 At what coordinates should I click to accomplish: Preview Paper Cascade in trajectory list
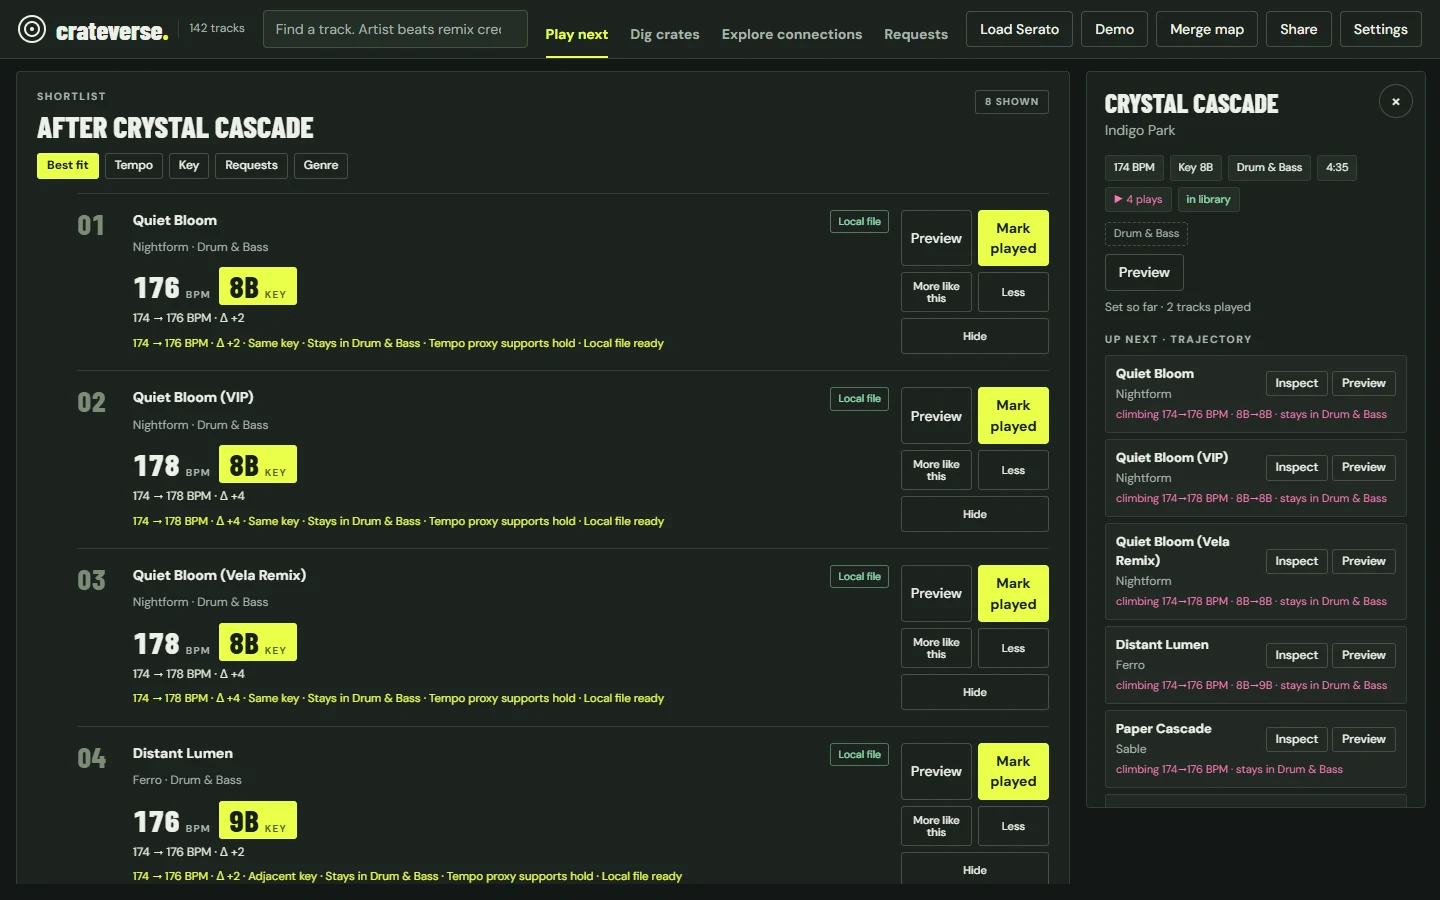(x=1363, y=739)
